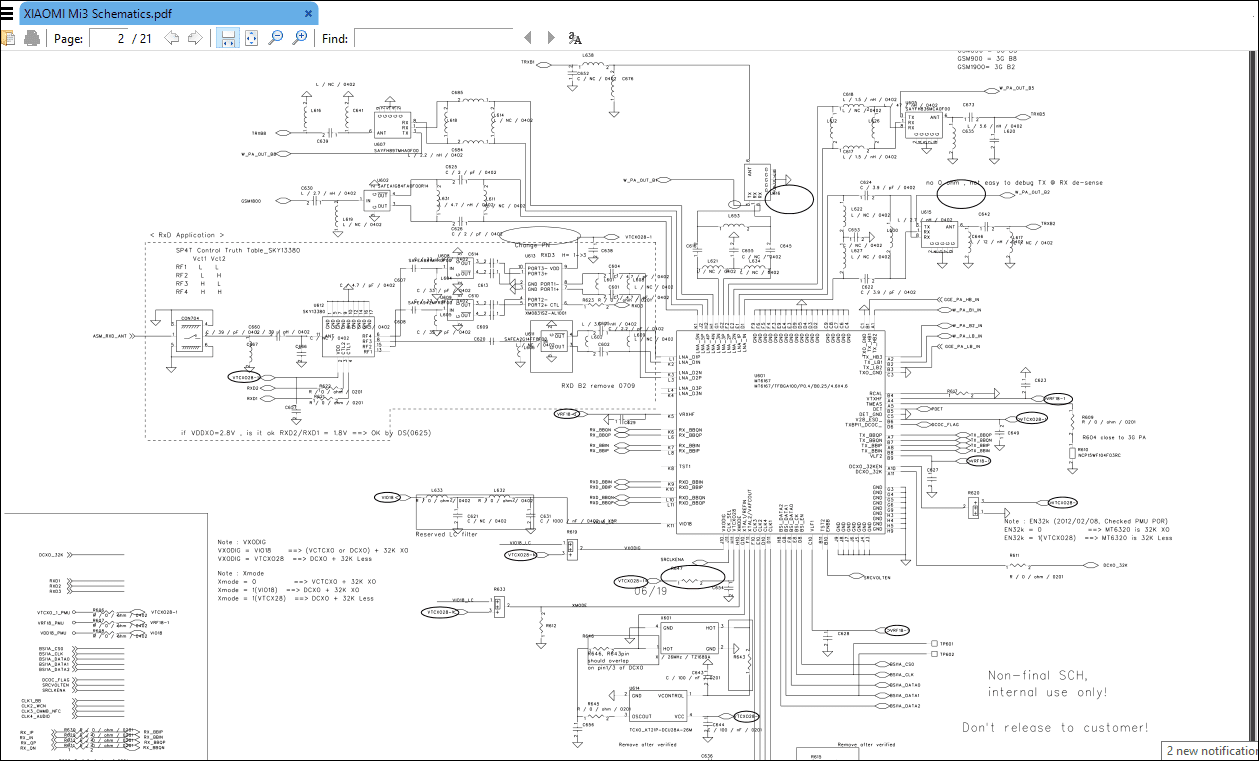Open the 2 new notifications popup
This screenshot has height=761, width=1259.
click(x=1210, y=750)
